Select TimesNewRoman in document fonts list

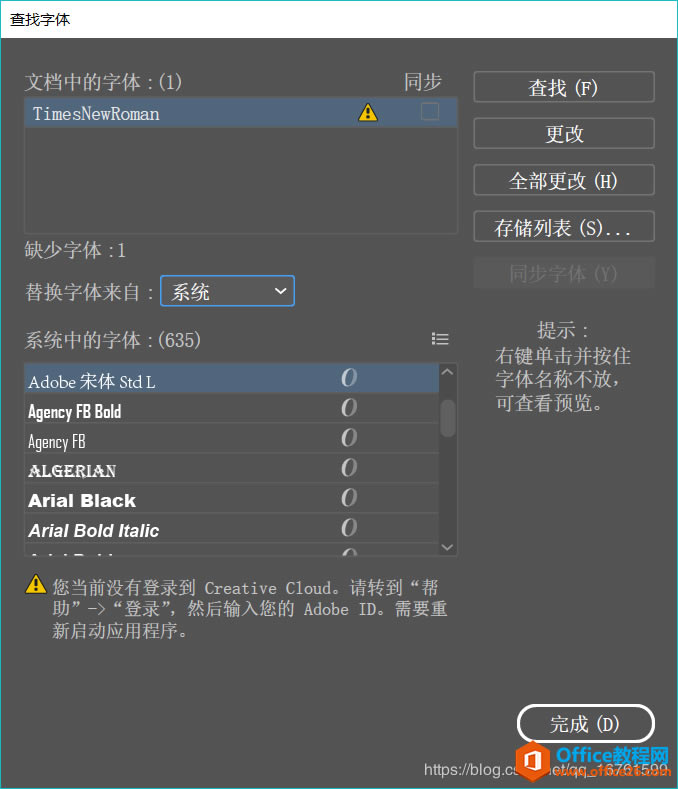[x=96, y=114]
